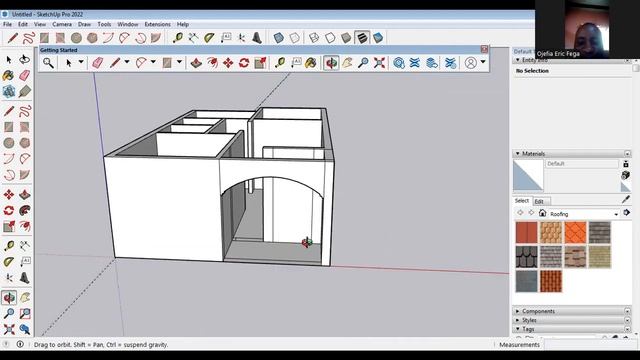This screenshot has height=360, width=640.
Task: Click Create Material icon in Materials panel
Action: coord(626,176)
